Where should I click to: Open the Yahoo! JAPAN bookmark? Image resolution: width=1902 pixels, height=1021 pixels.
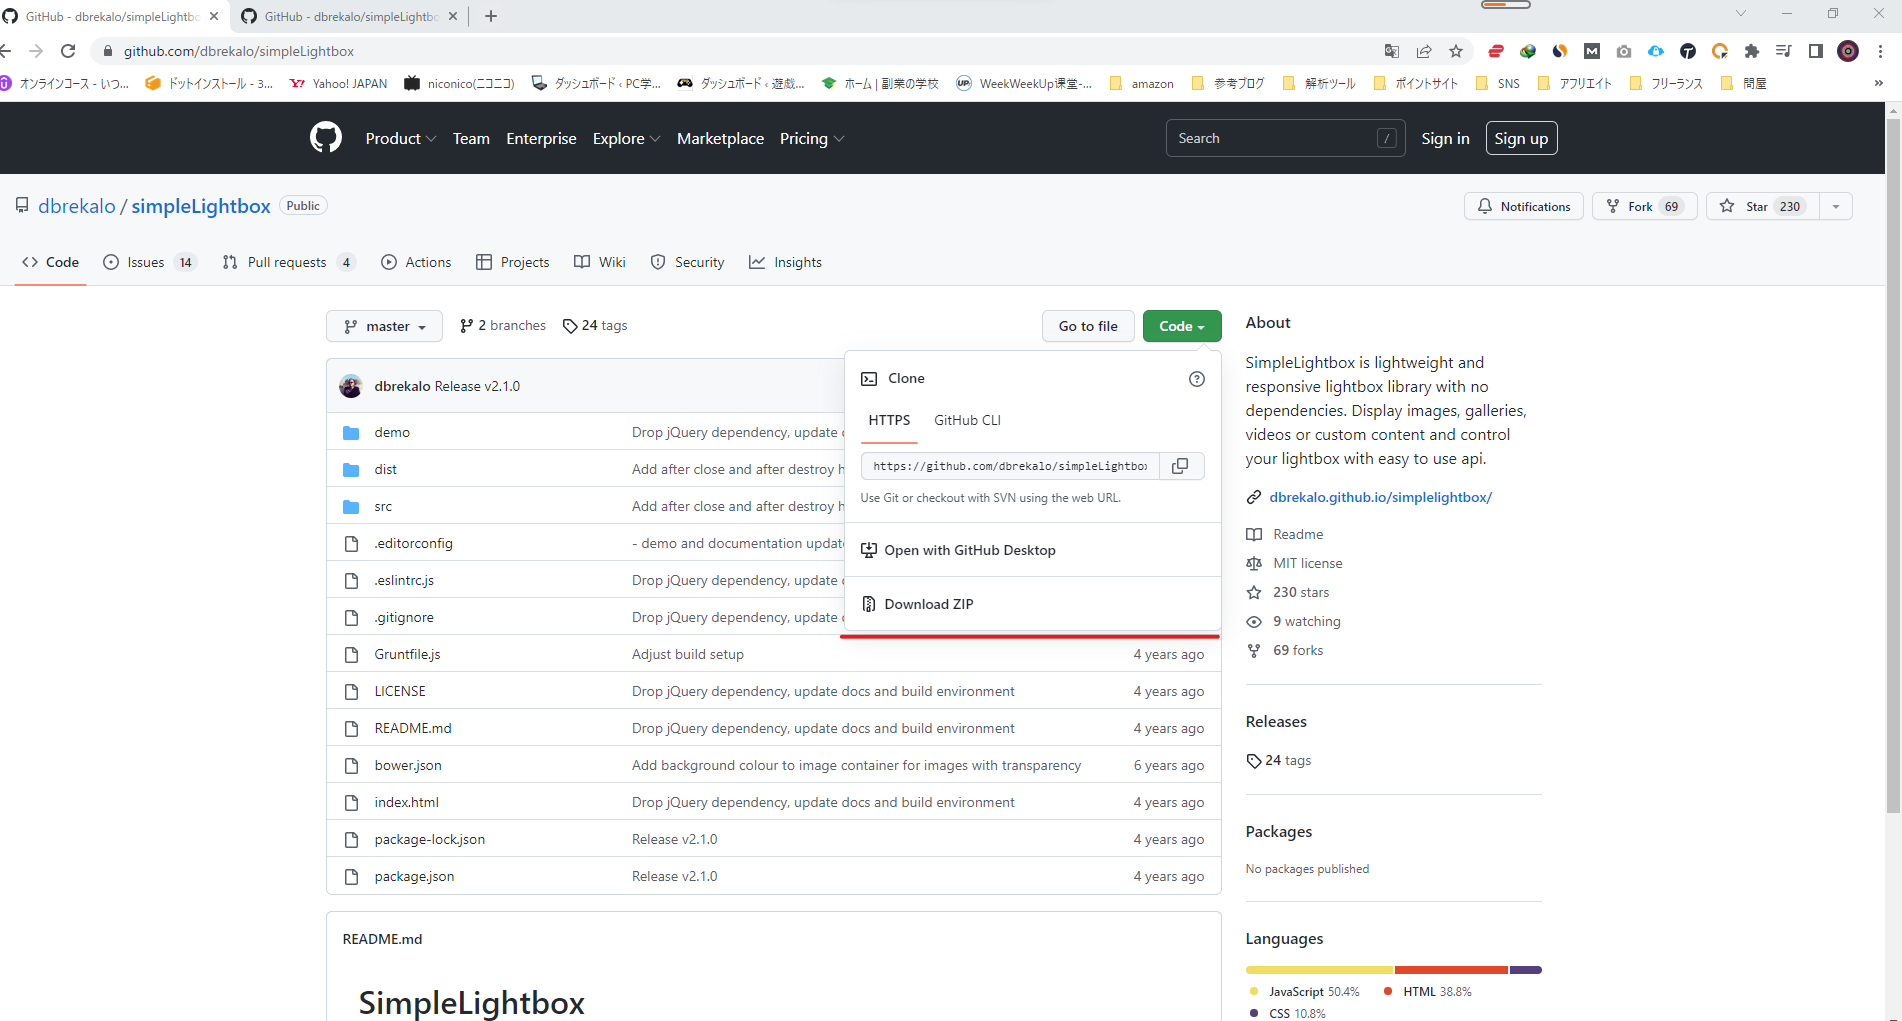339,84
